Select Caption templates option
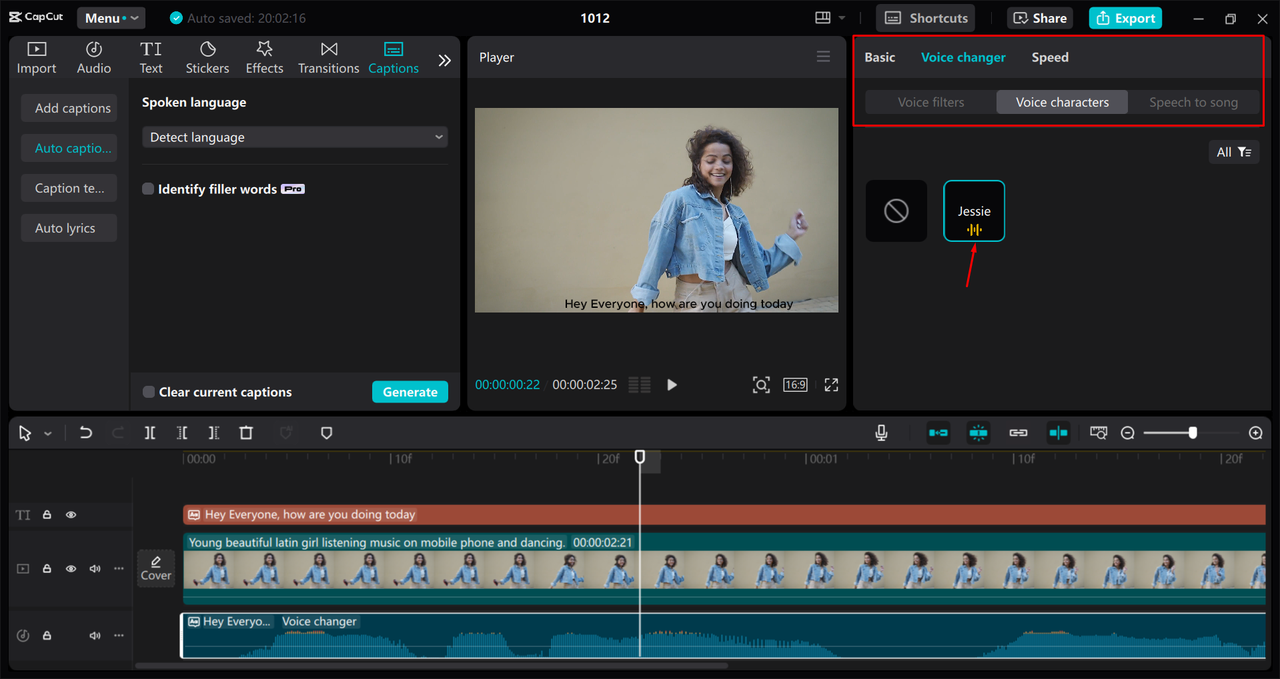This screenshot has width=1280, height=679. 69,188
